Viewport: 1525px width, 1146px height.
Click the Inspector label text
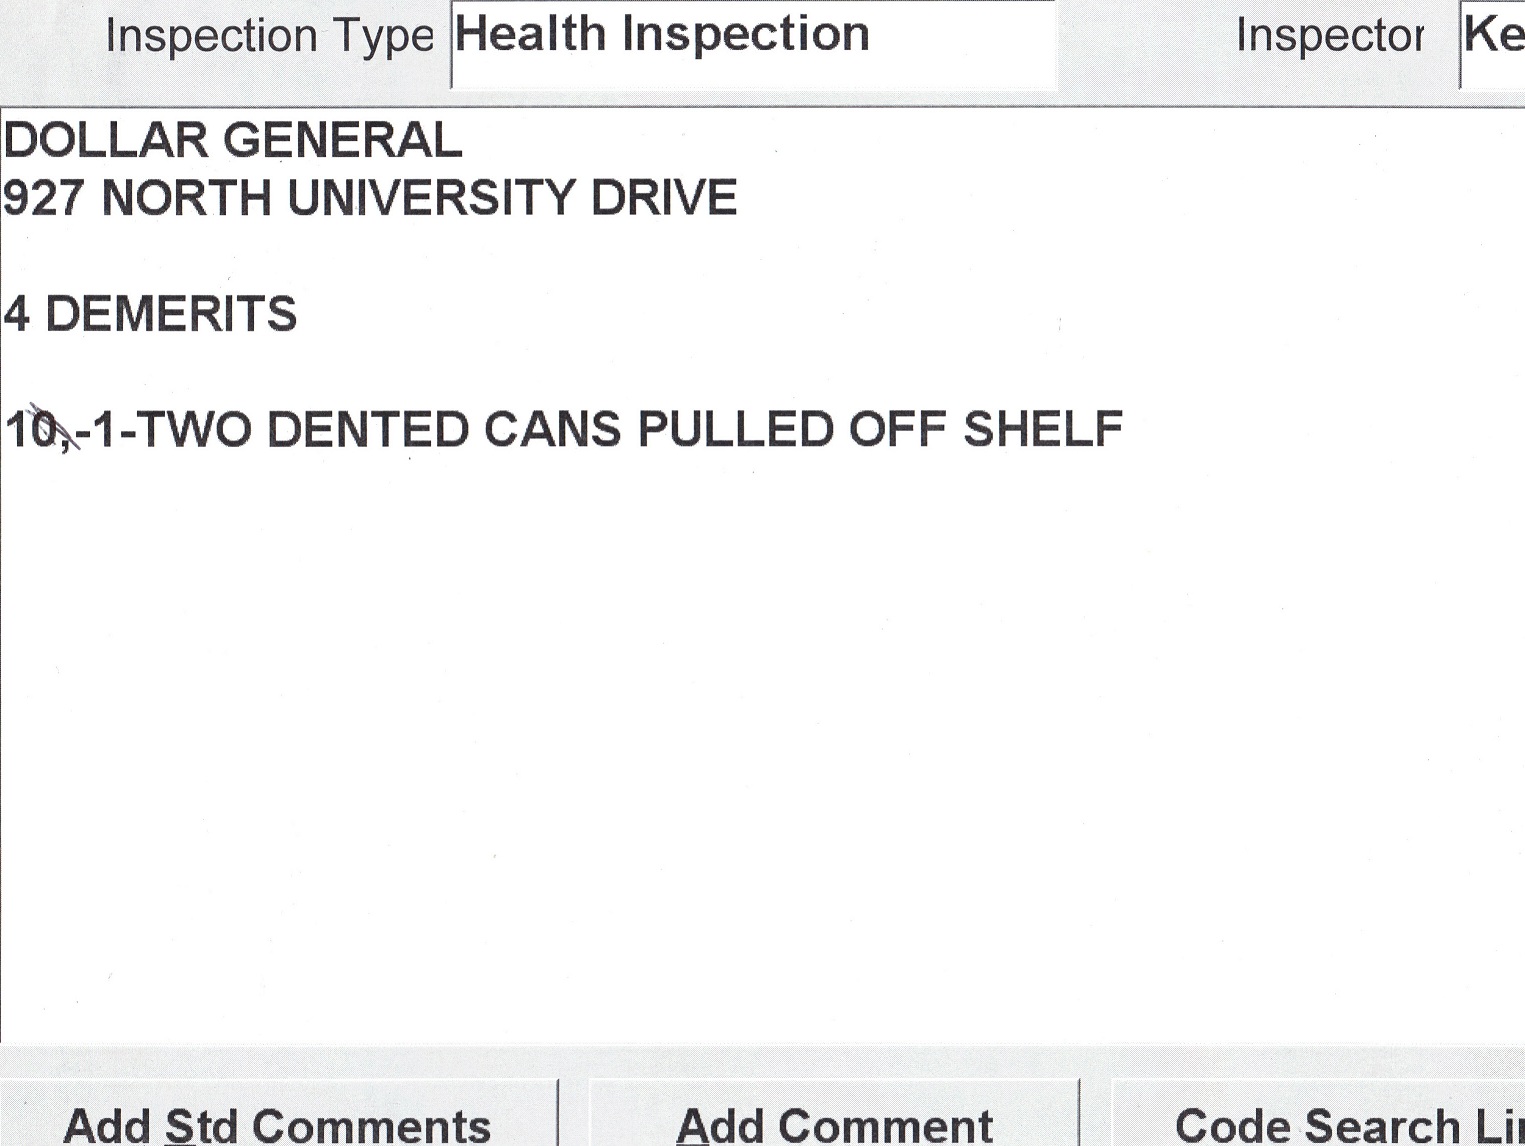tap(1329, 37)
